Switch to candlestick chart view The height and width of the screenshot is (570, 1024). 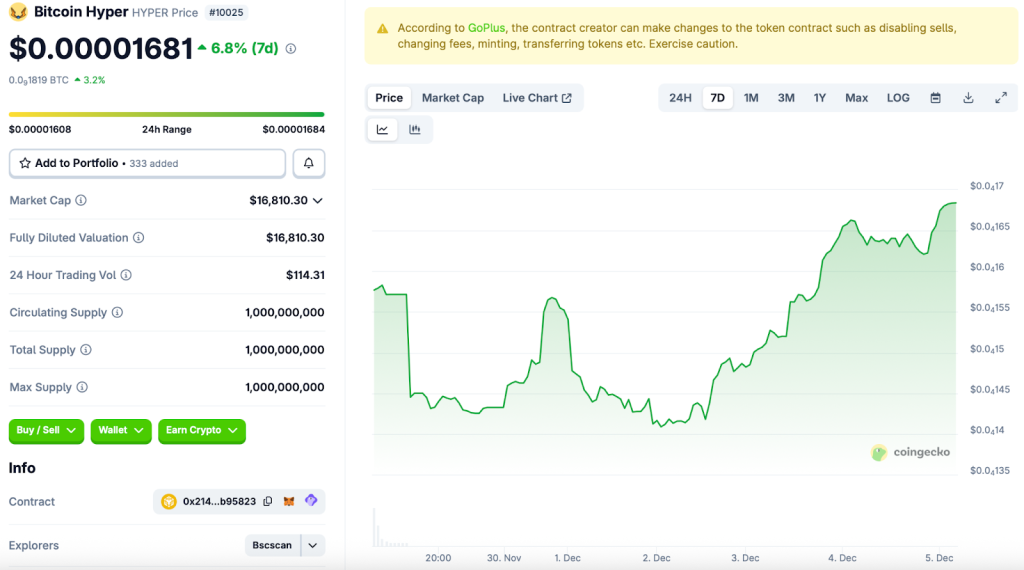(414, 129)
